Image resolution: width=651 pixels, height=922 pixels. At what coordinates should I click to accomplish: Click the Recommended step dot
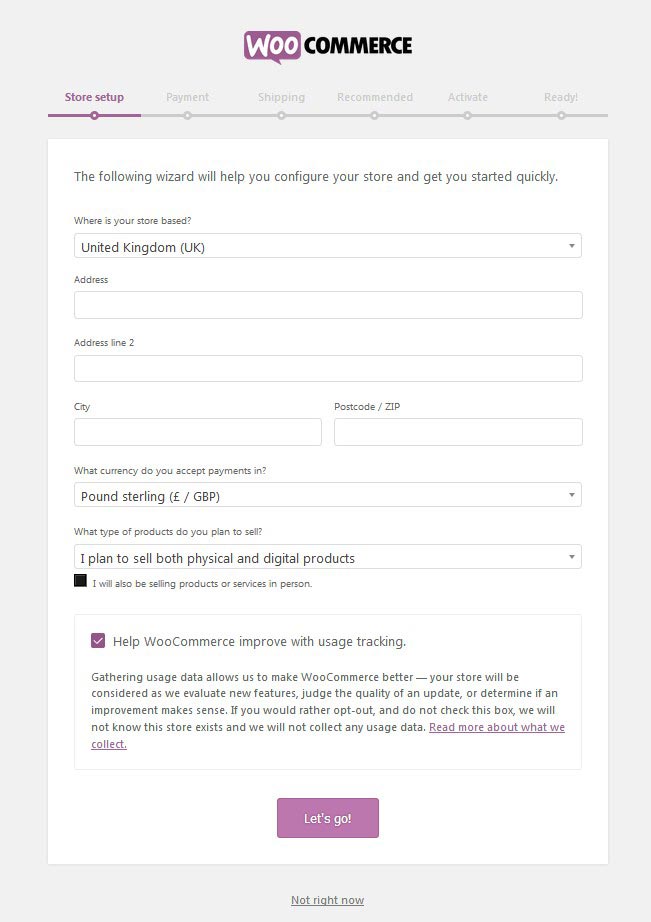pyautogui.click(x=375, y=116)
